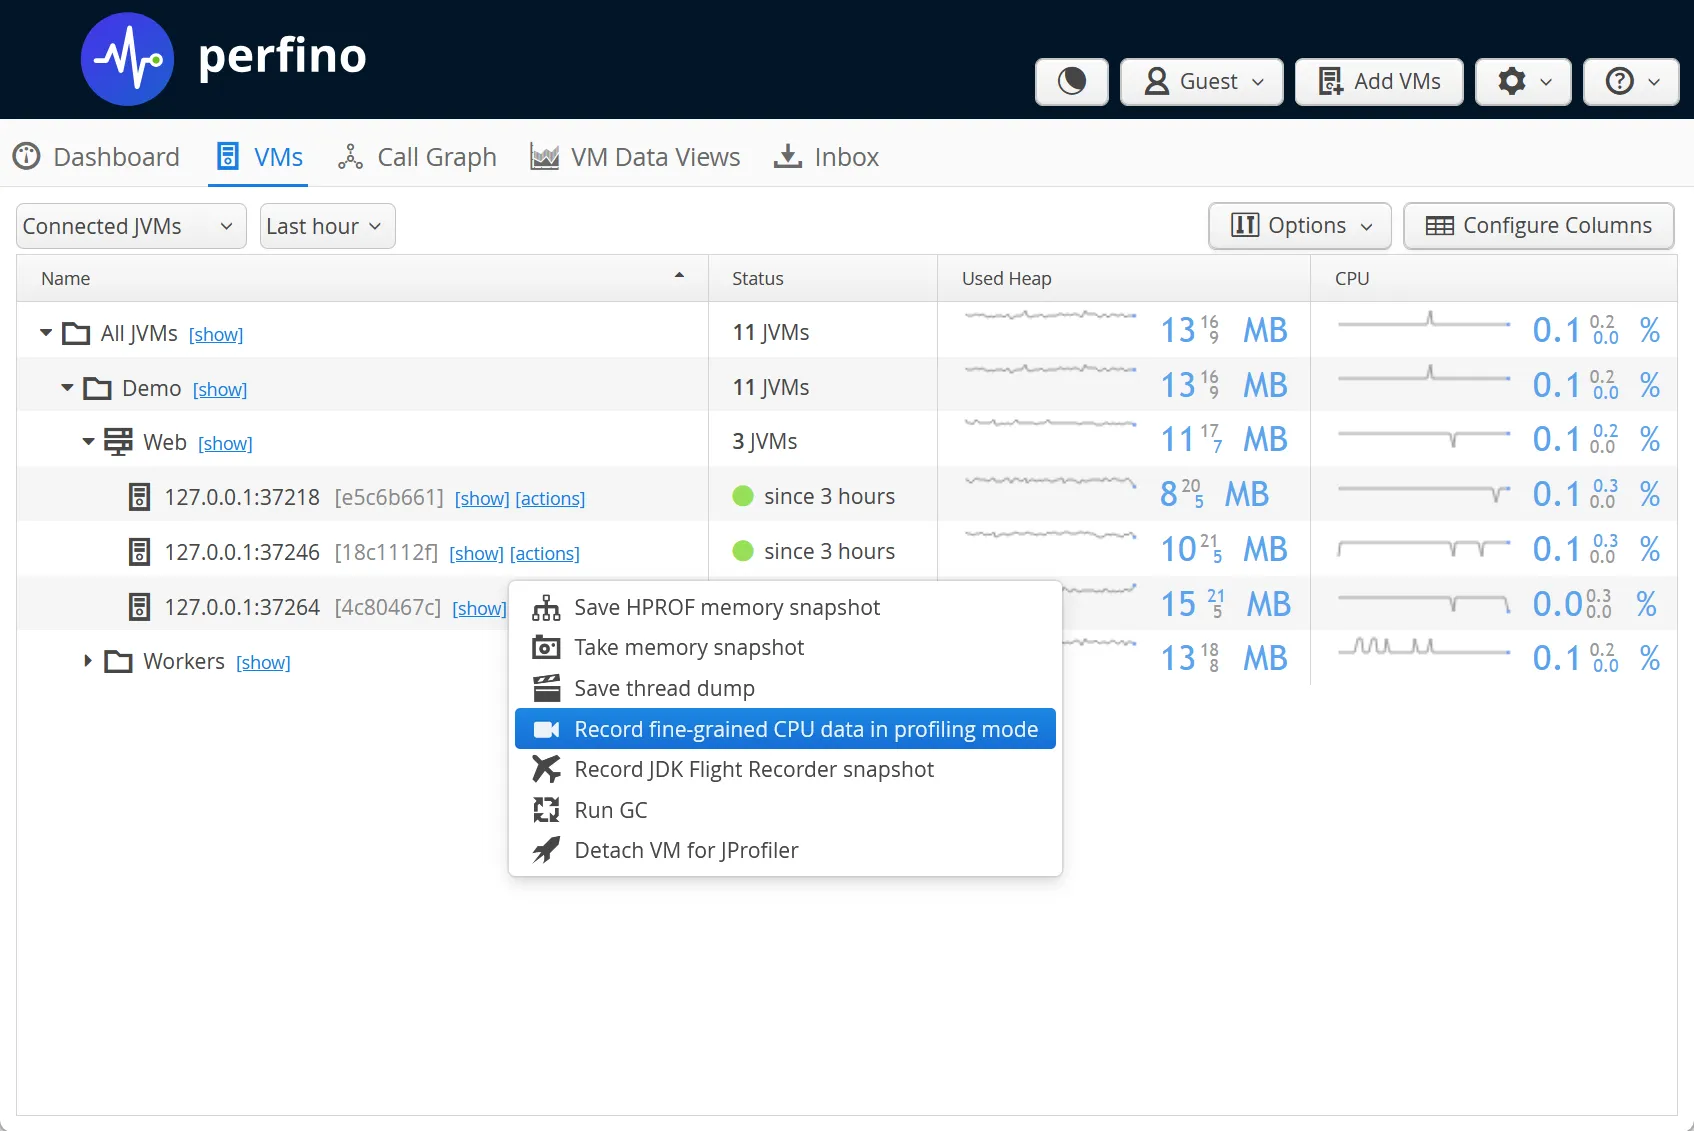Open the help question mark icon
This screenshot has height=1131, width=1694.
tap(1630, 82)
